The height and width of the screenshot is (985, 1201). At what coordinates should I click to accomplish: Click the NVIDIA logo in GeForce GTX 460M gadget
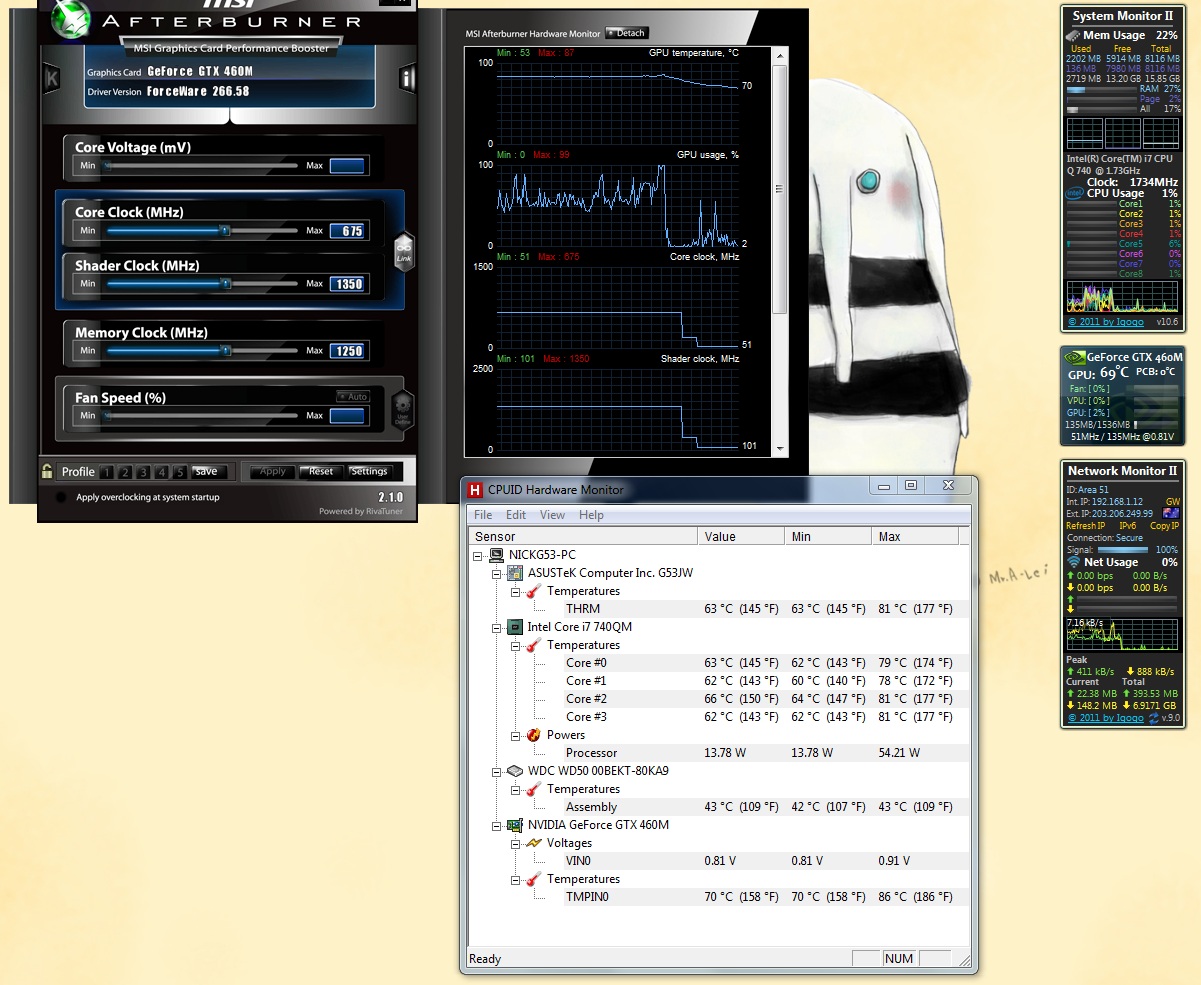[1075, 357]
